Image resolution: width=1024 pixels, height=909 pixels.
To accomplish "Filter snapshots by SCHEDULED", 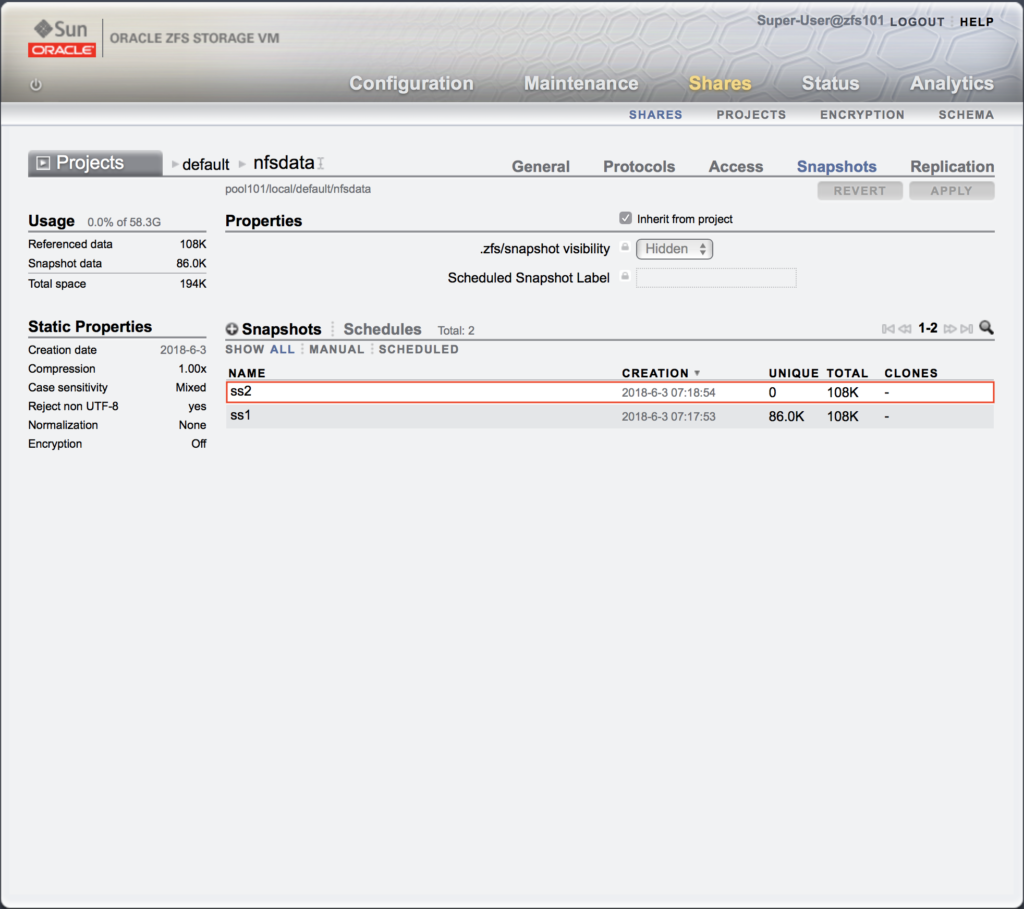I will [419, 349].
